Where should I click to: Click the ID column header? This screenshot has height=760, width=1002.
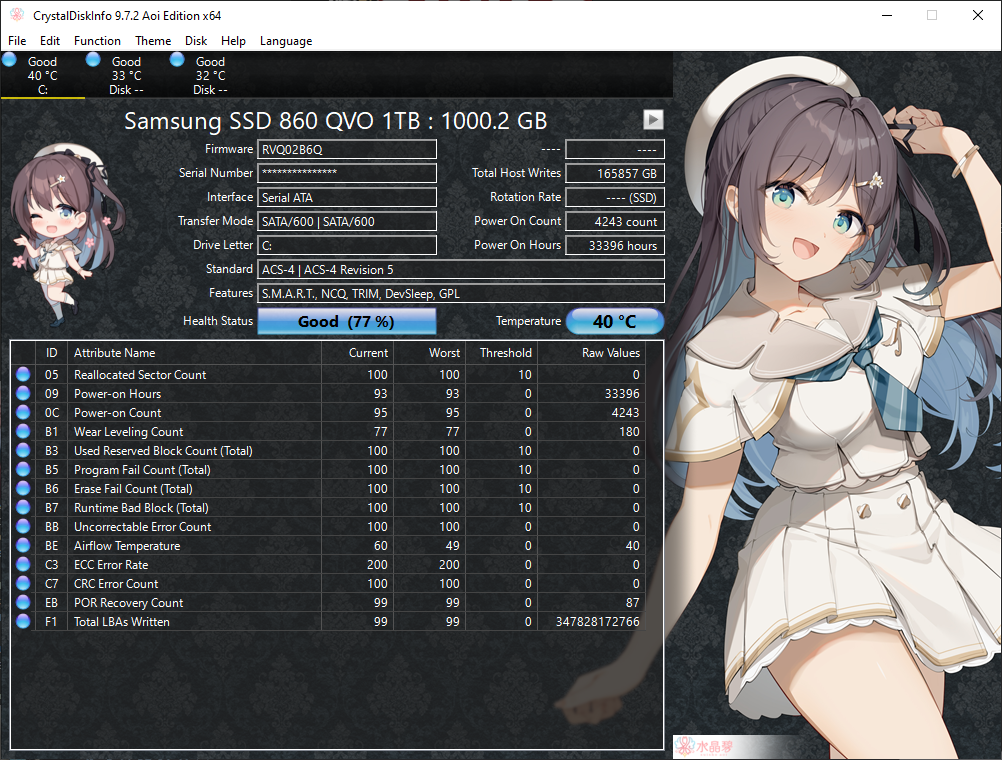[x=51, y=353]
